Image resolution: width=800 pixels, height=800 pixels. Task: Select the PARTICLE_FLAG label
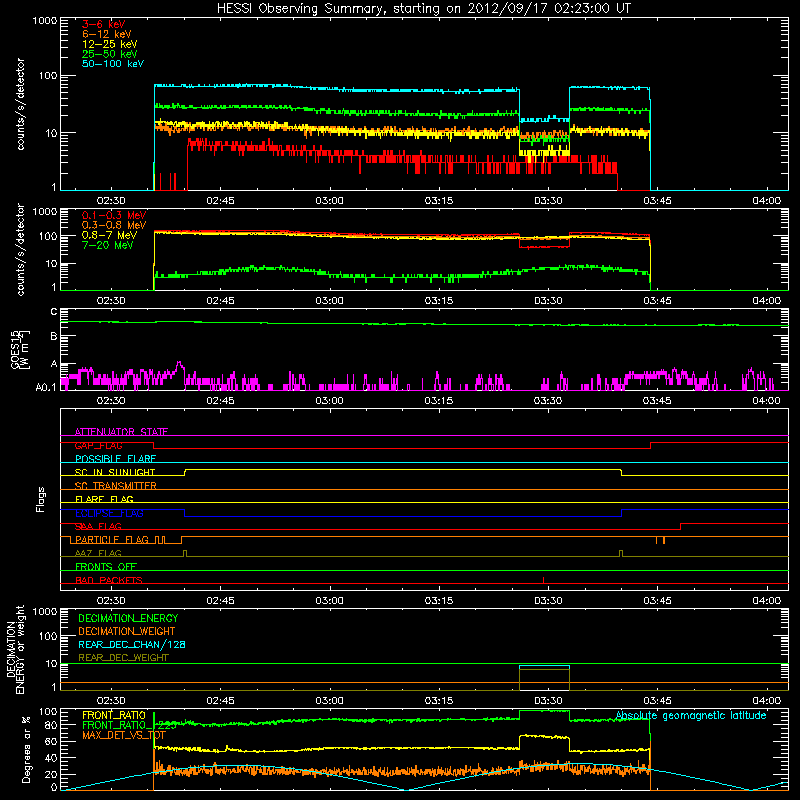[x=112, y=540]
